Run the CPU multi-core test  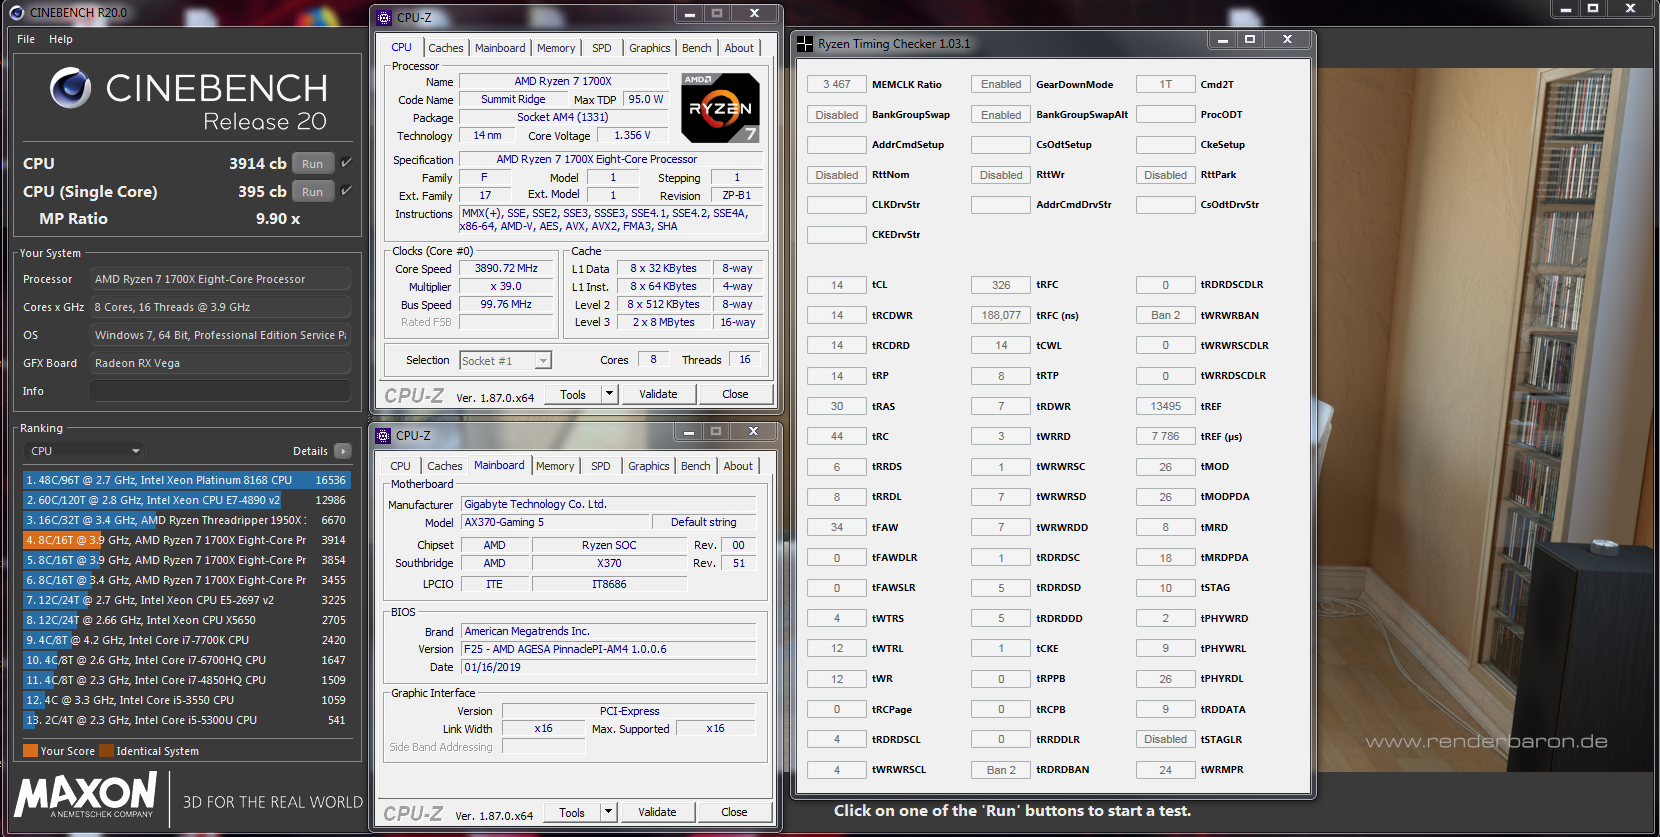click(x=313, y=164)
